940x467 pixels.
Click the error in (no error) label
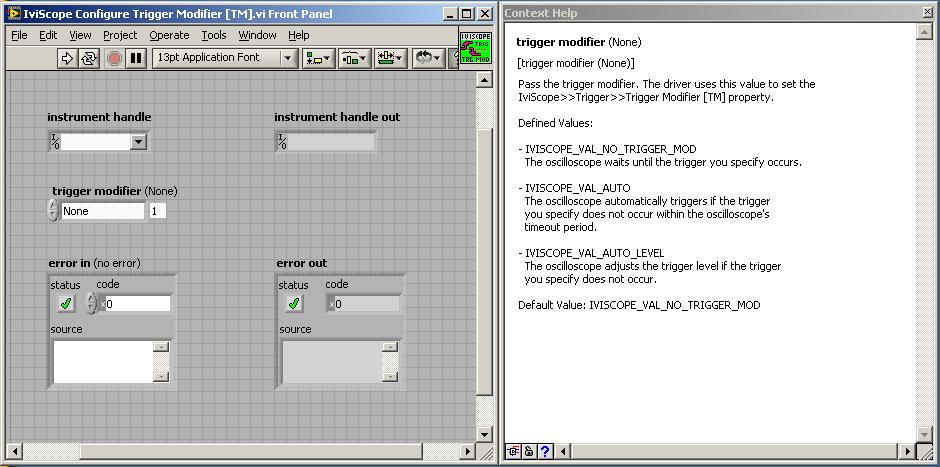[95, 263]
